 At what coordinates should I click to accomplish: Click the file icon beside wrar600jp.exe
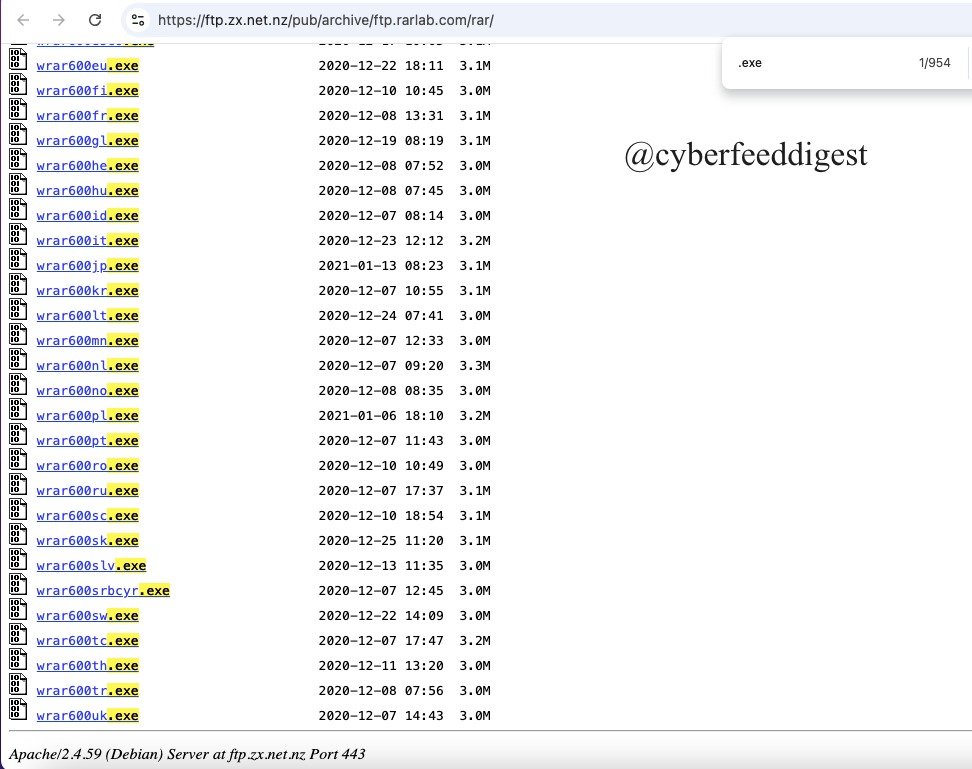18,260
